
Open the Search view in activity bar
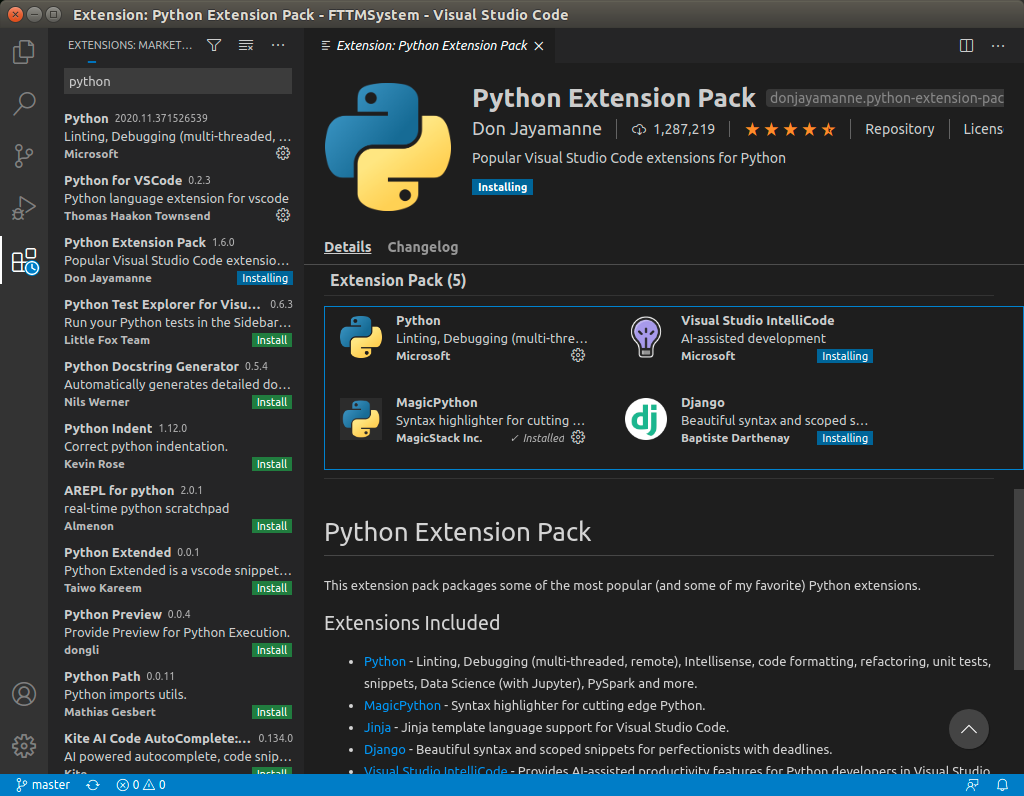(x=24, y=103)
